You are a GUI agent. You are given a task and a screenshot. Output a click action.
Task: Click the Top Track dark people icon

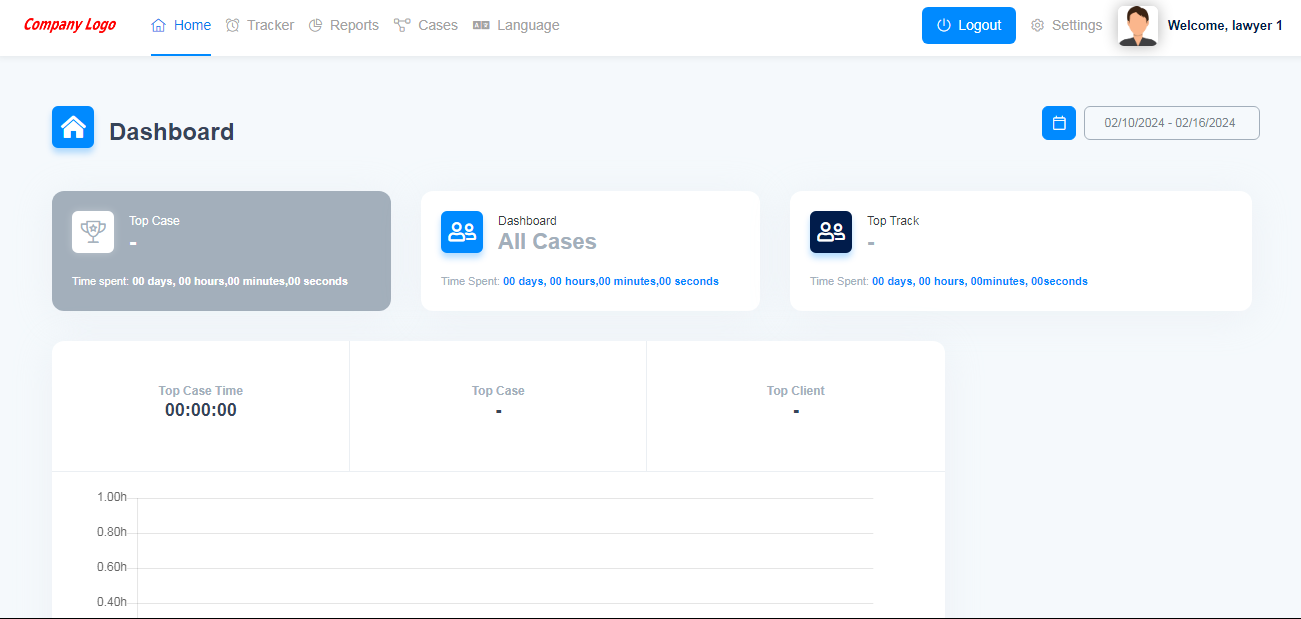[831, 232]
